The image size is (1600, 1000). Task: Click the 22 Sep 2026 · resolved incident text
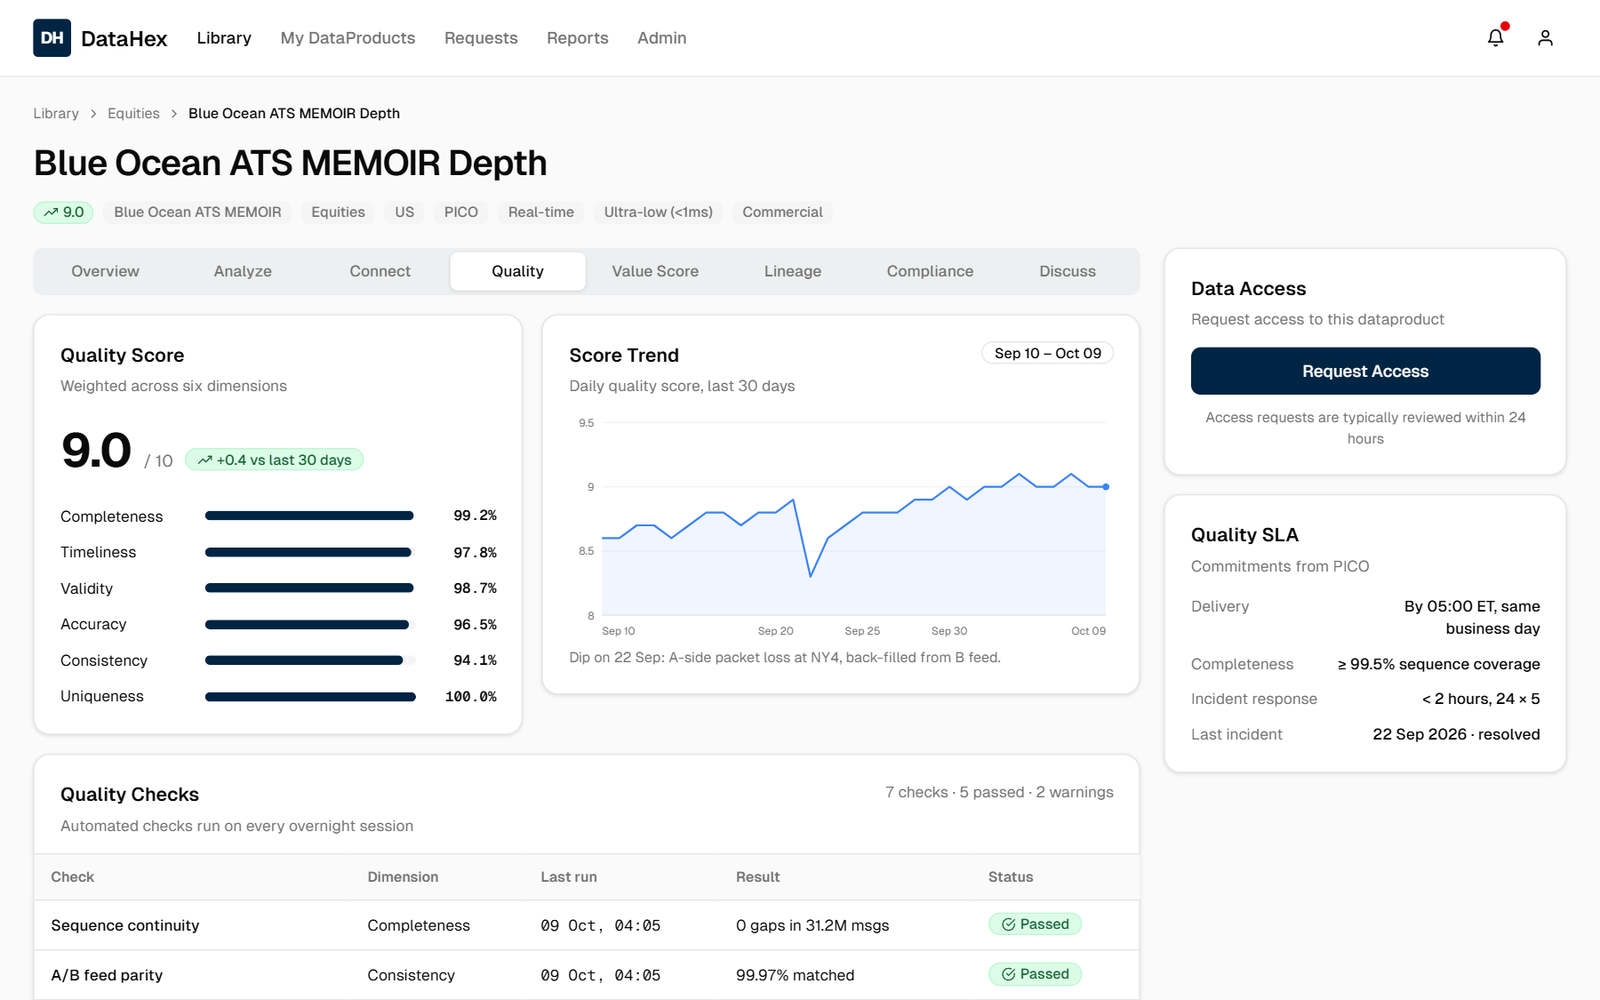(1456, 734)
